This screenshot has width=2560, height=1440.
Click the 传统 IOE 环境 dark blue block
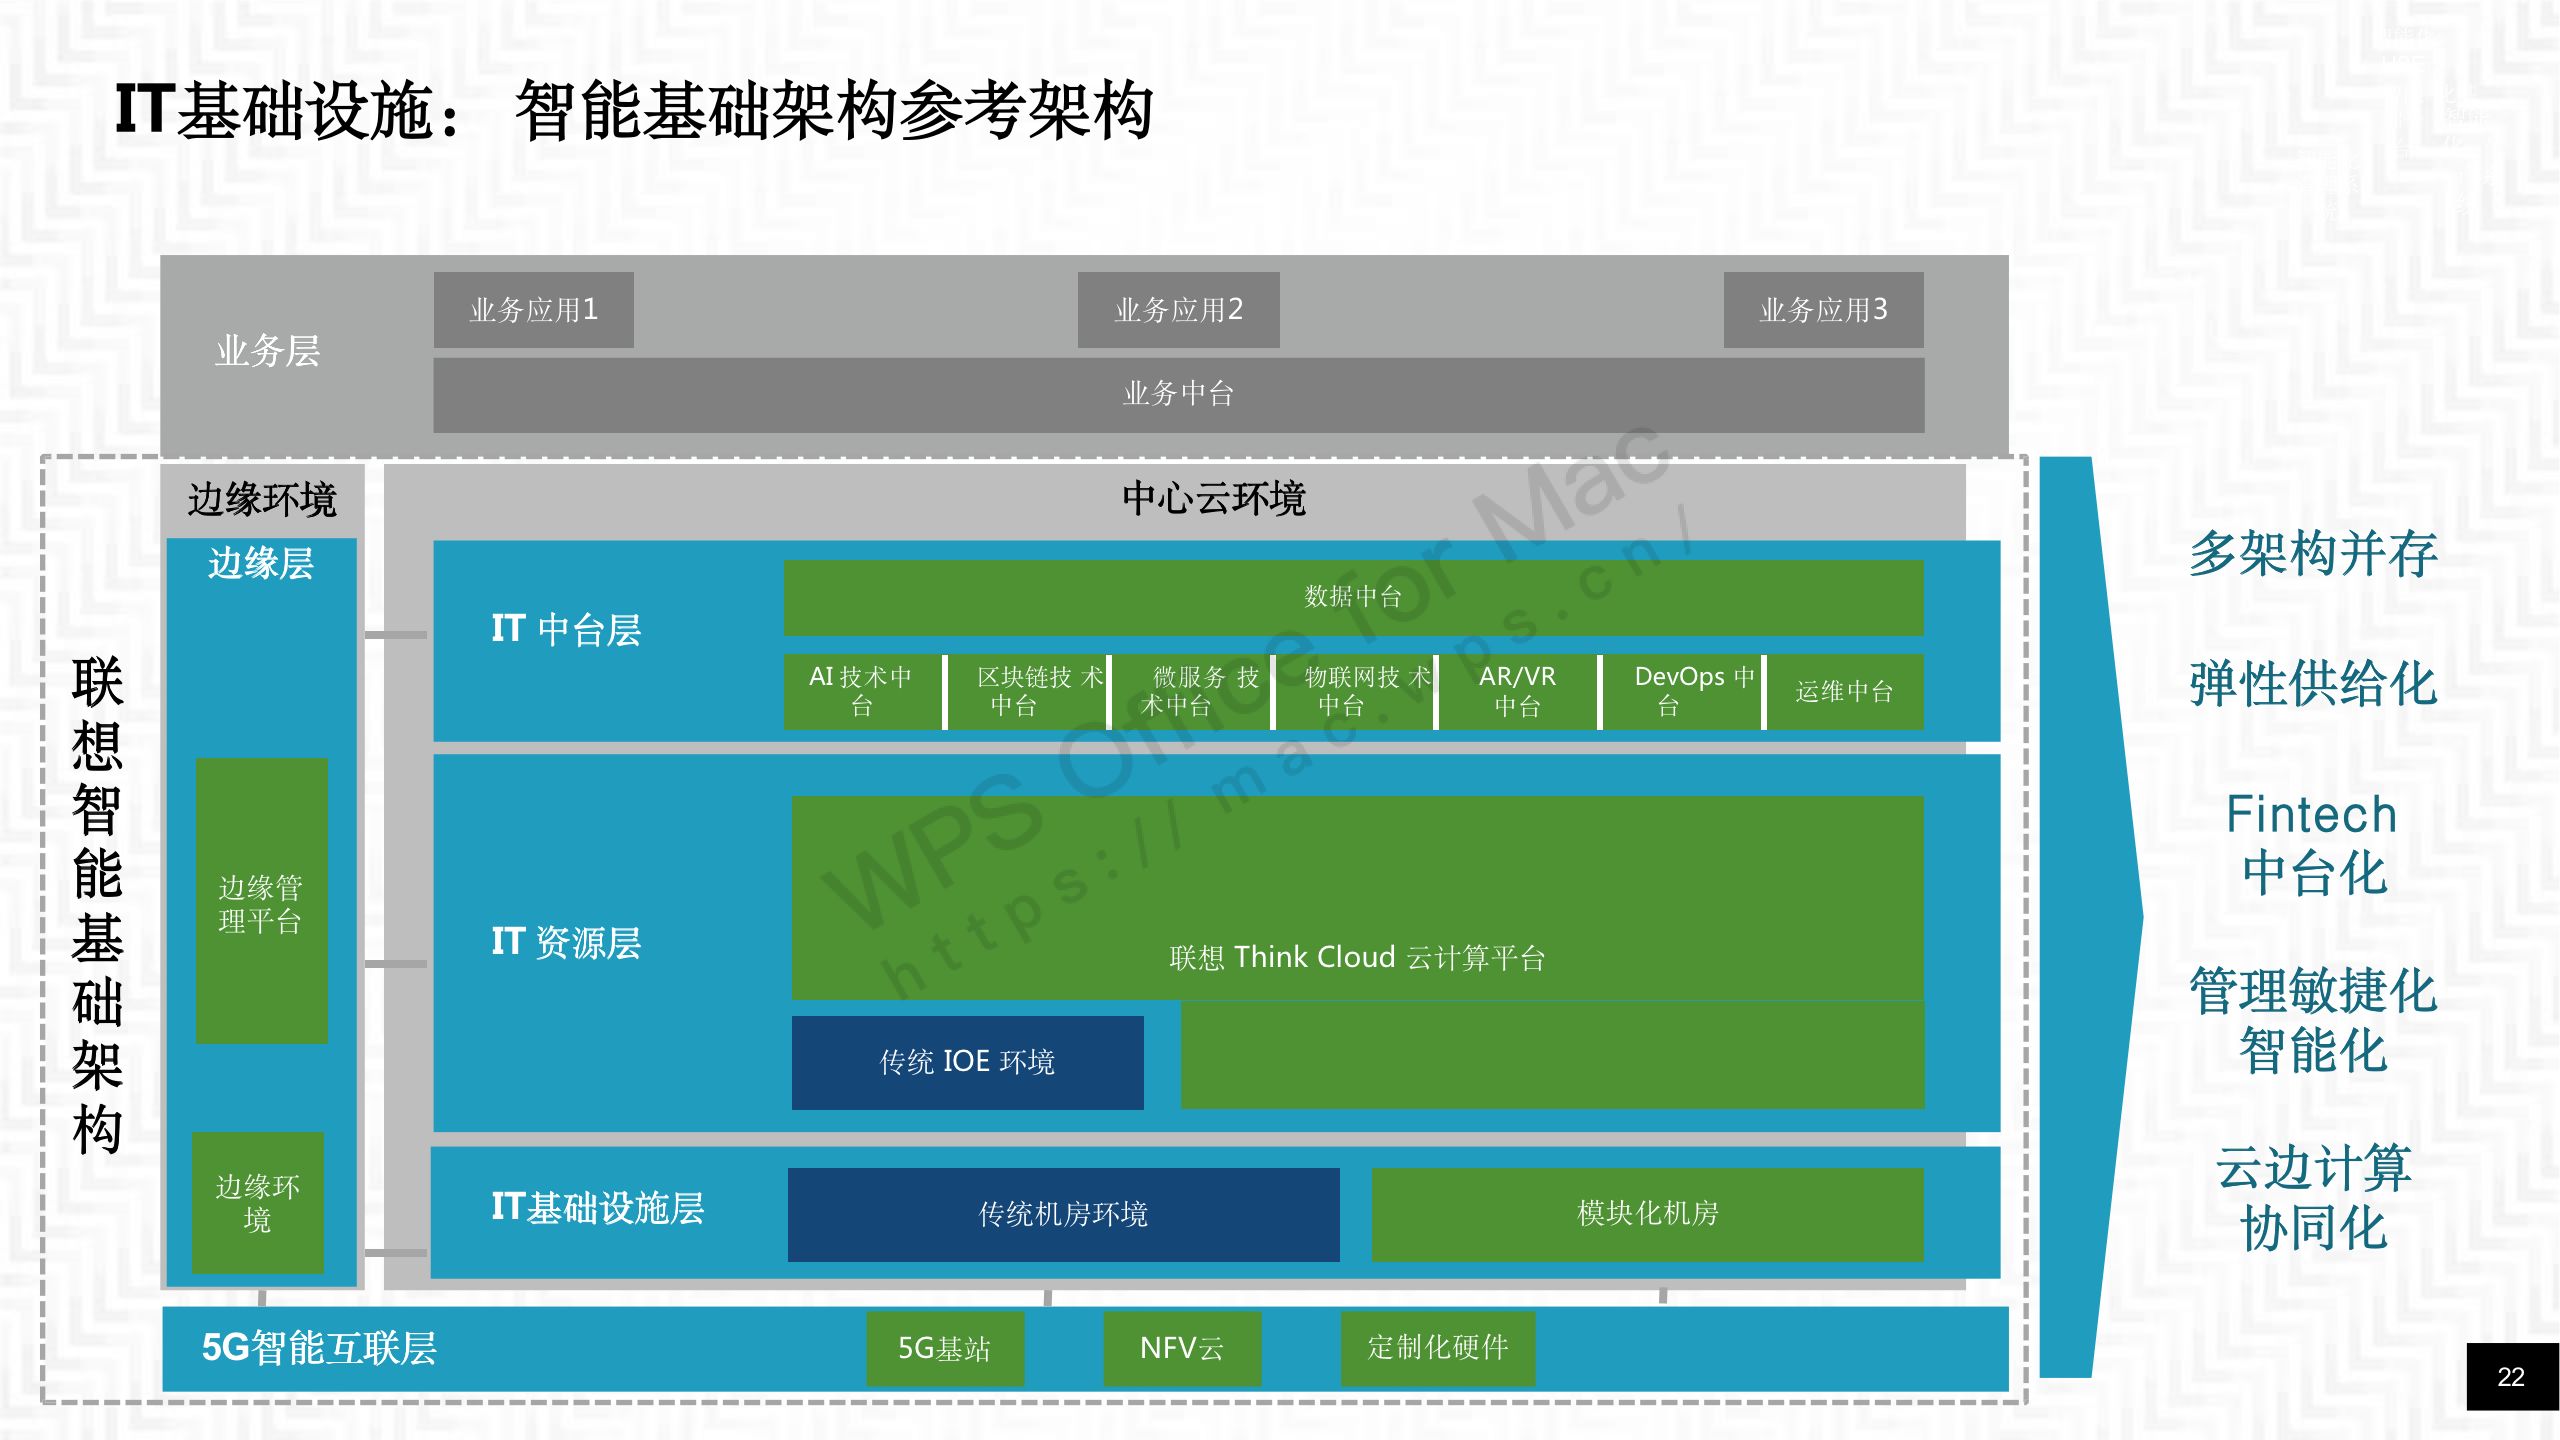pos(967,1062)
